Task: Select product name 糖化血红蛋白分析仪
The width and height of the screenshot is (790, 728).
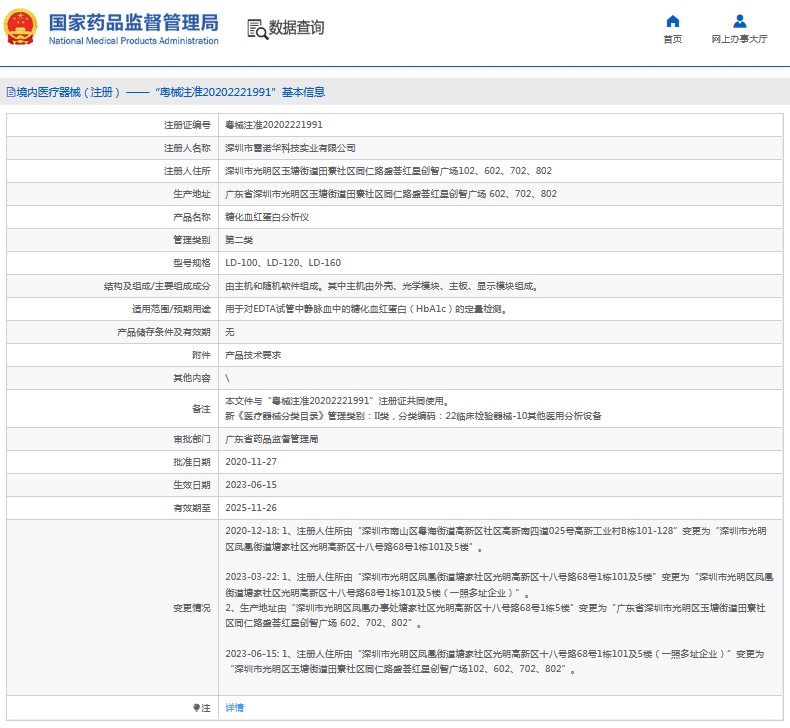Action: point(267,217)
